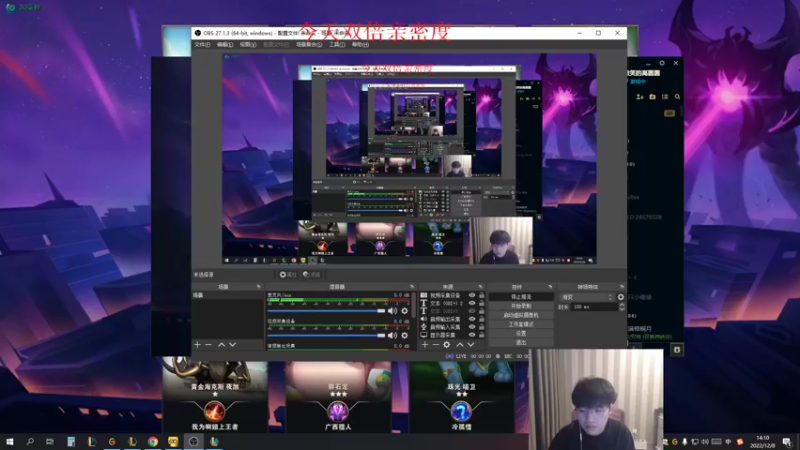Open the 渐变 transition dropdown
Screen dimensions: 800x450
click(587, 297)
